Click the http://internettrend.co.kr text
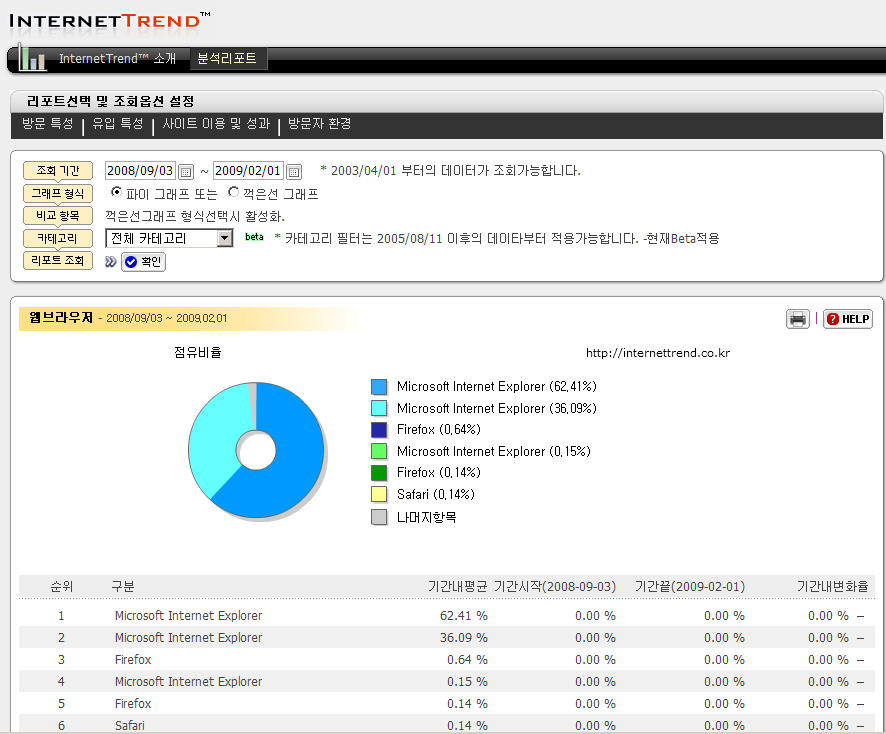The width and height of the screenshot is (886, 734). (x=658, y=353)
